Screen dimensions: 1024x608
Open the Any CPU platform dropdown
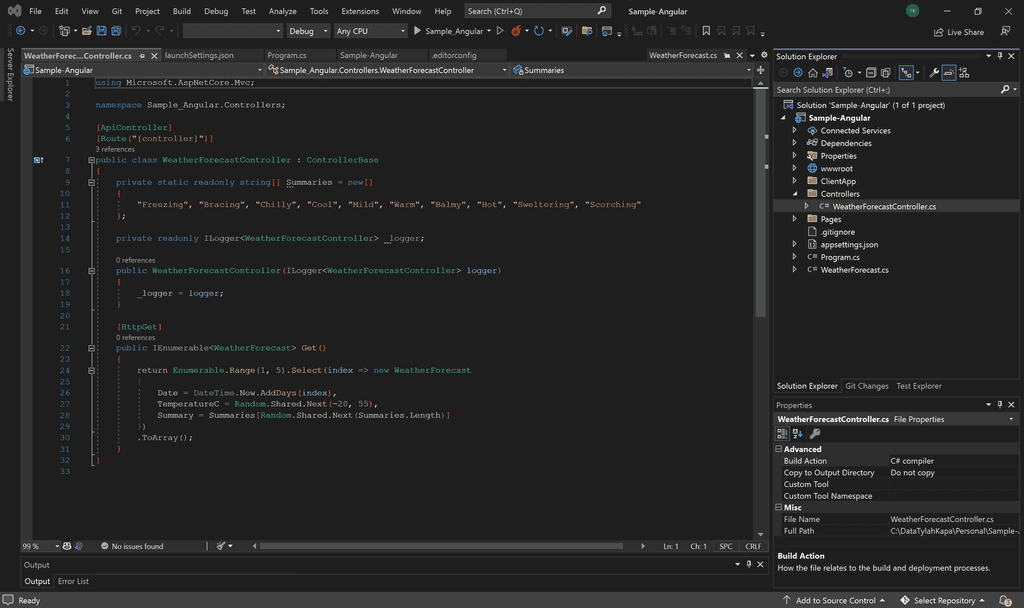[371, 30]
